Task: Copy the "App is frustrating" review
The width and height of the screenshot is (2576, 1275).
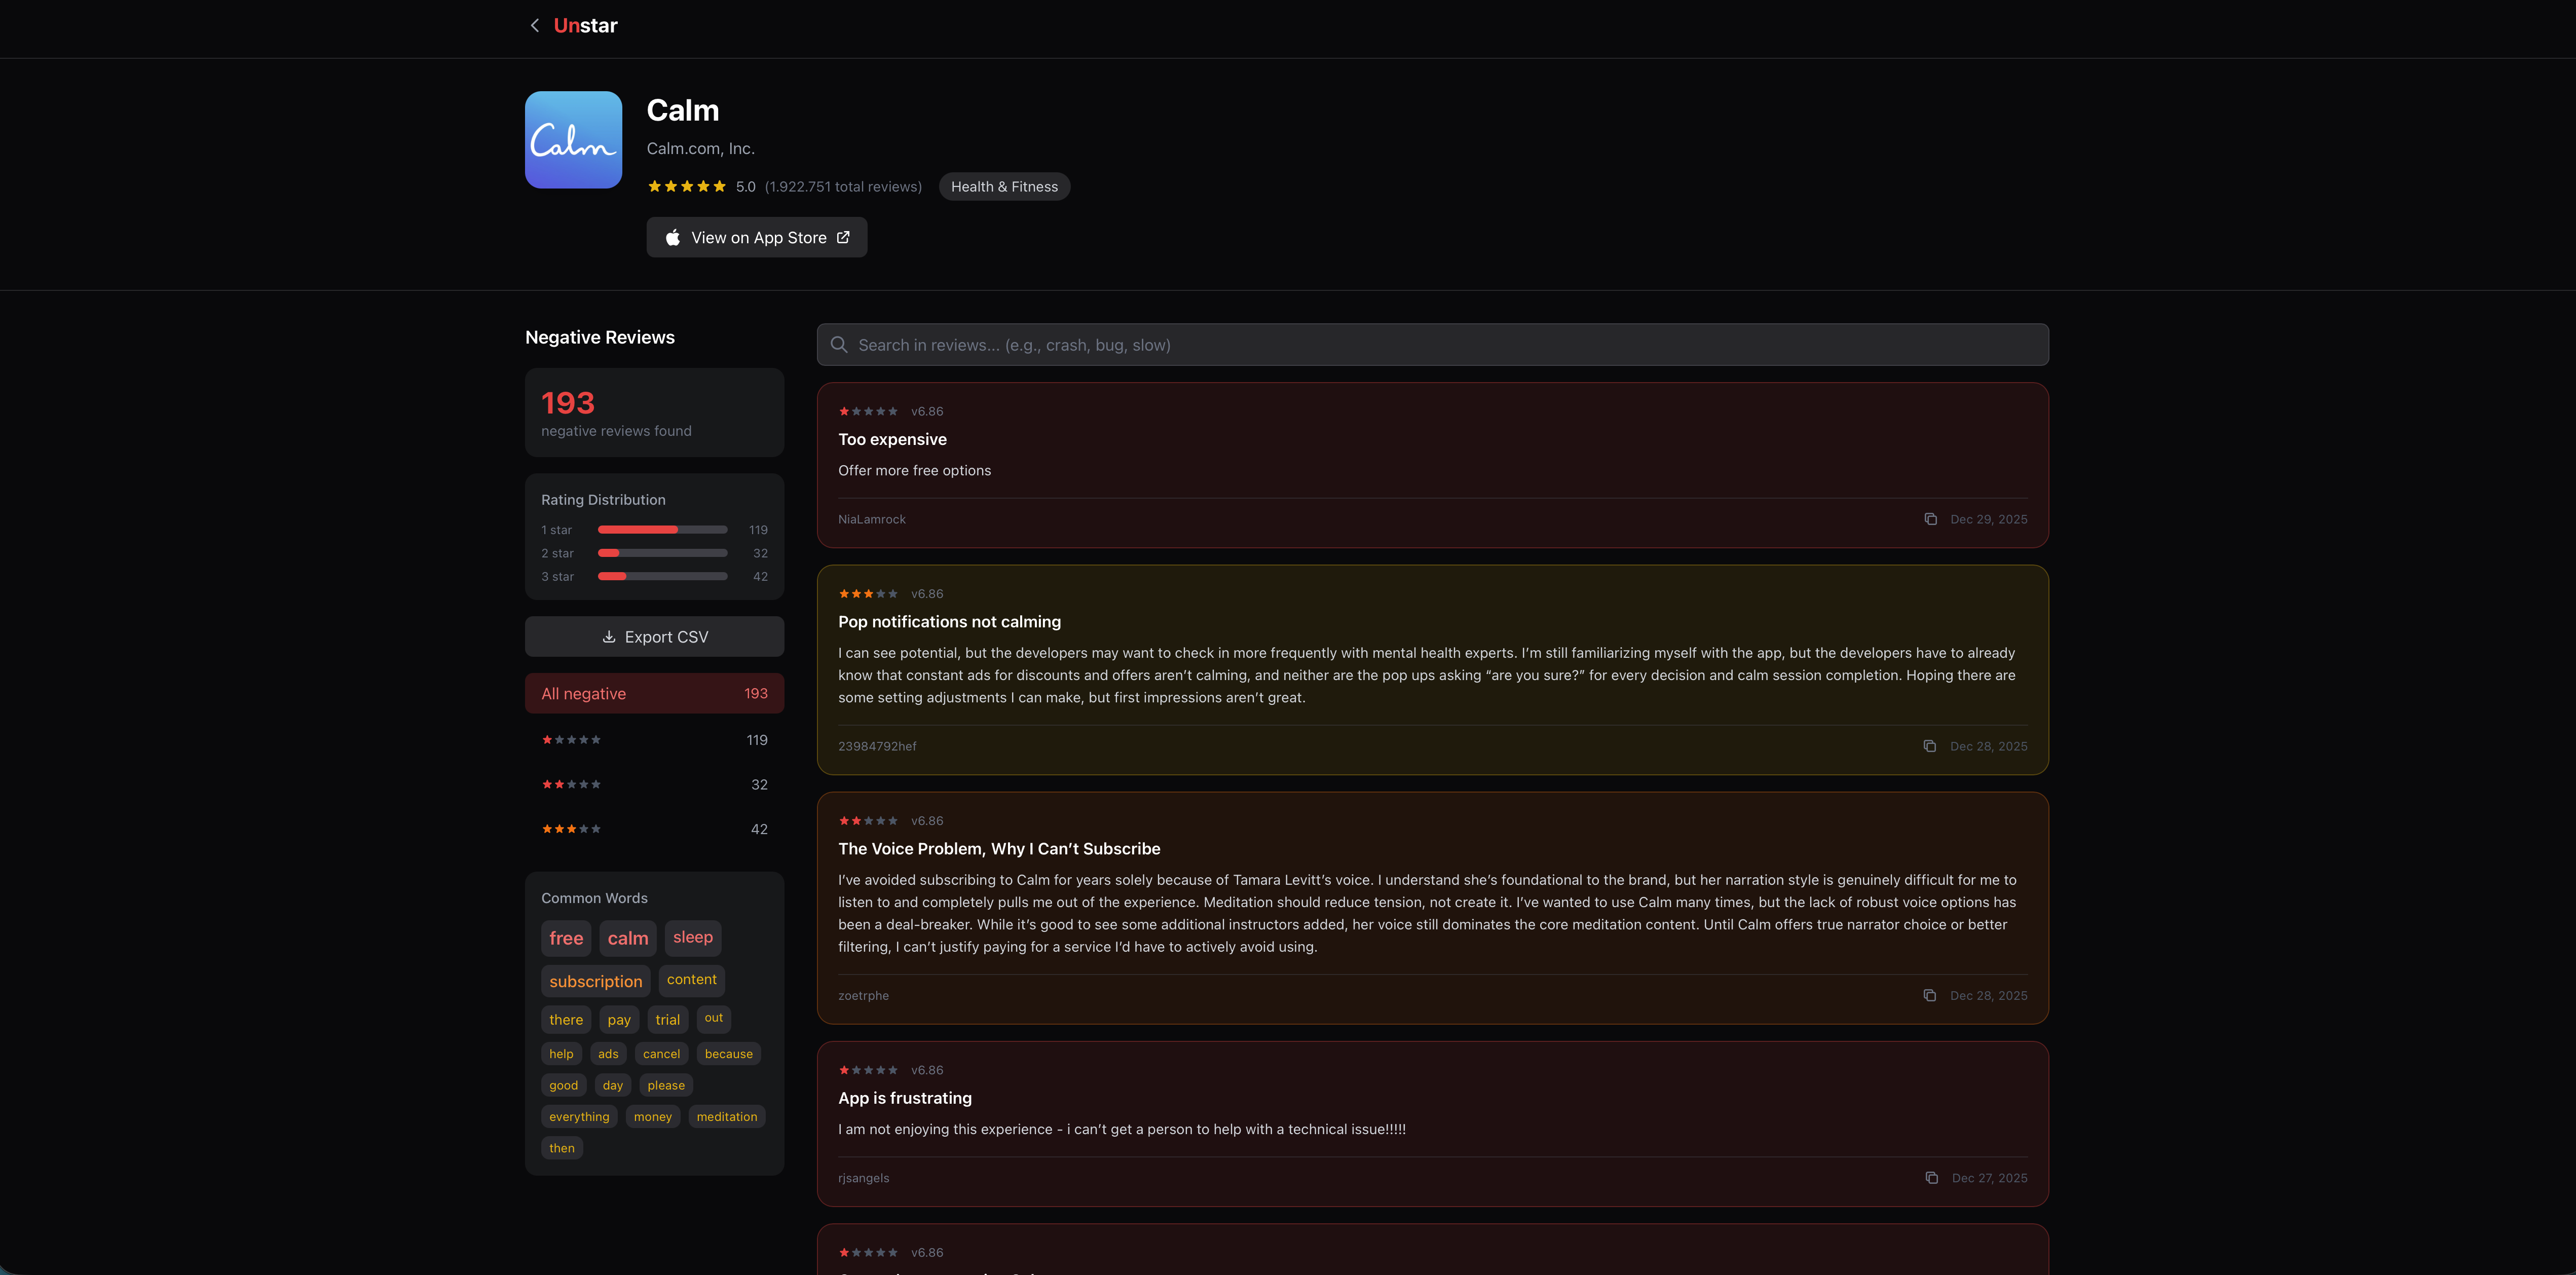Action: point(1930,1178)
